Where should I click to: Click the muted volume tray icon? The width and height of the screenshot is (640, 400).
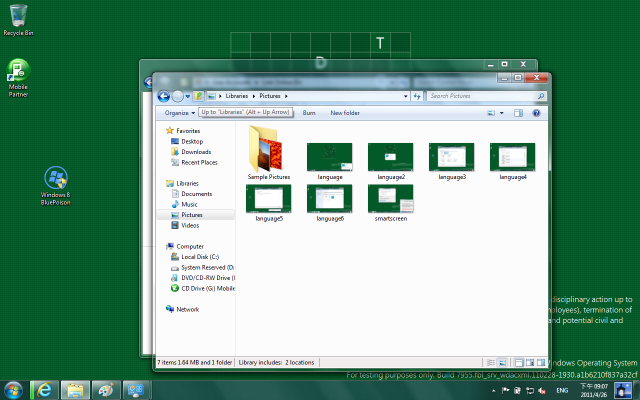(542, 391)
